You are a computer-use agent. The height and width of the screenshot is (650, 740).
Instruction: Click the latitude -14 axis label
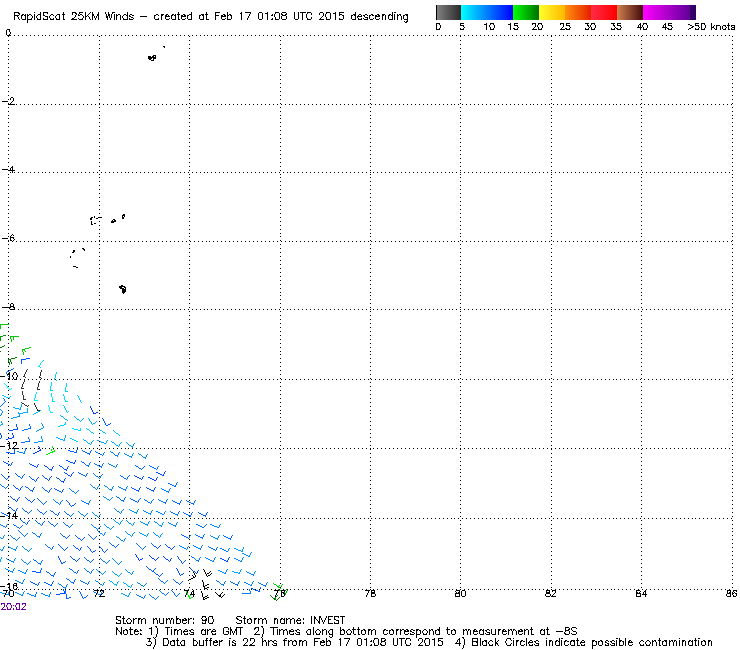pos(9,515)
